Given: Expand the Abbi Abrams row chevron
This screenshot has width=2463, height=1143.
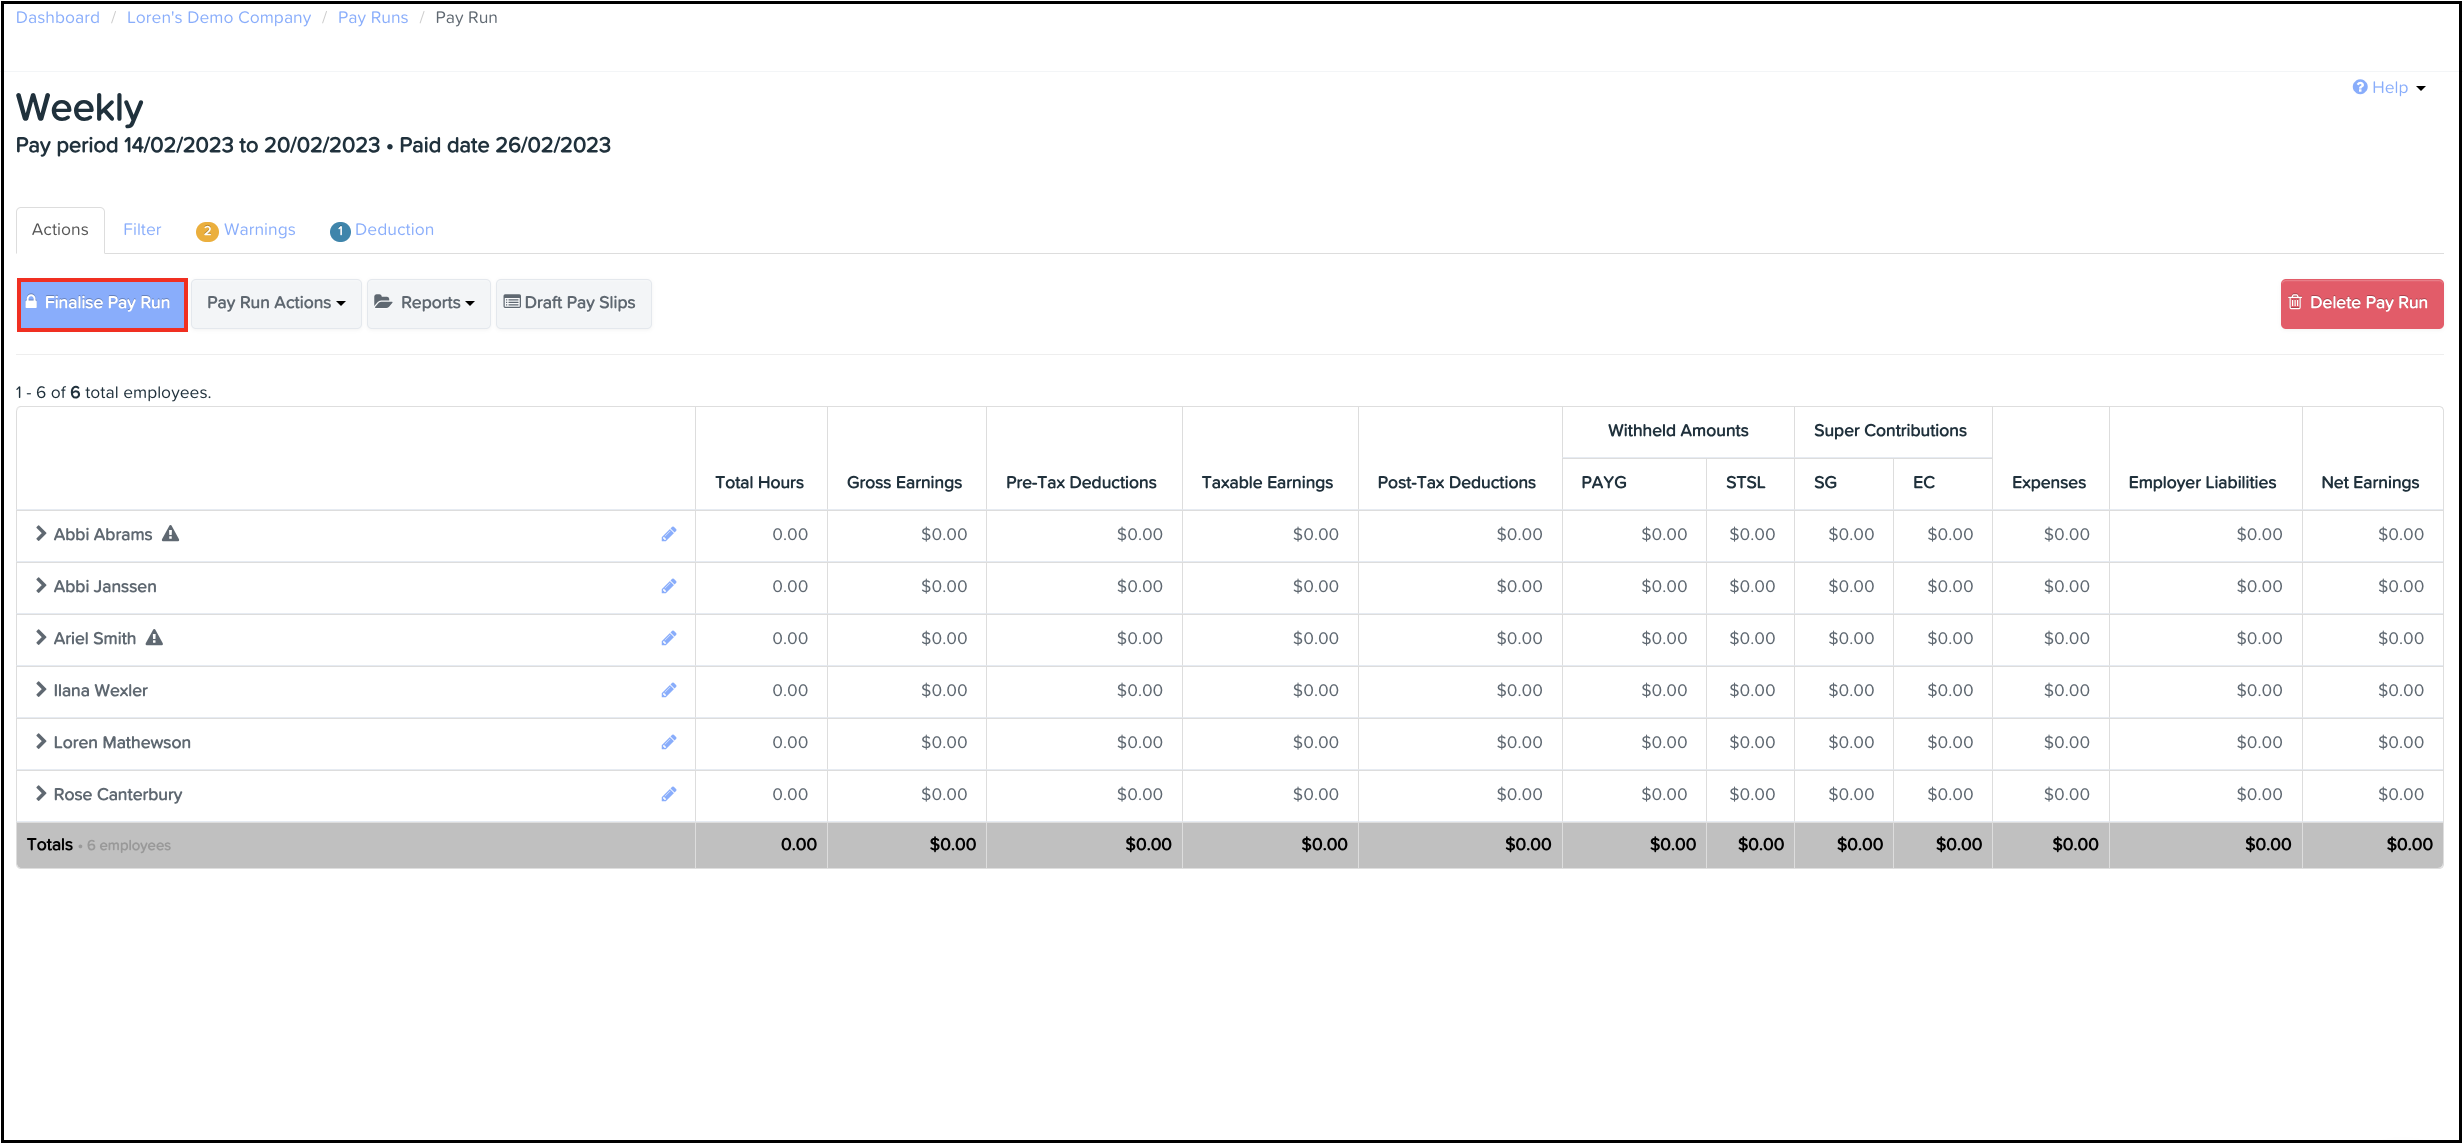Looking at the screenshot, I should tap(41, 534).
